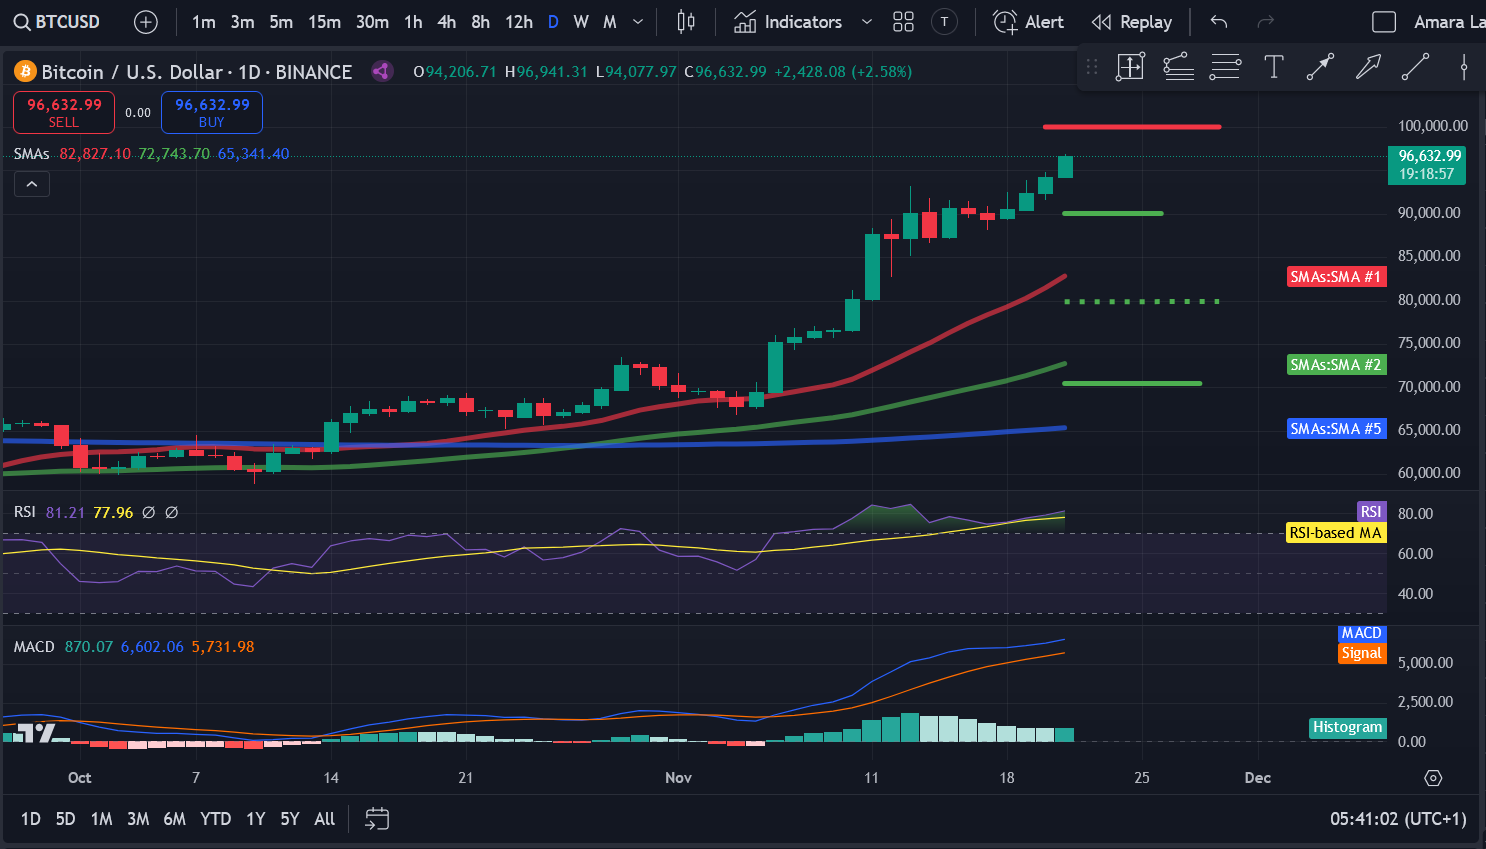Start bar Replay mode
Viewport: 1486px width, 849px height.
1132,22
